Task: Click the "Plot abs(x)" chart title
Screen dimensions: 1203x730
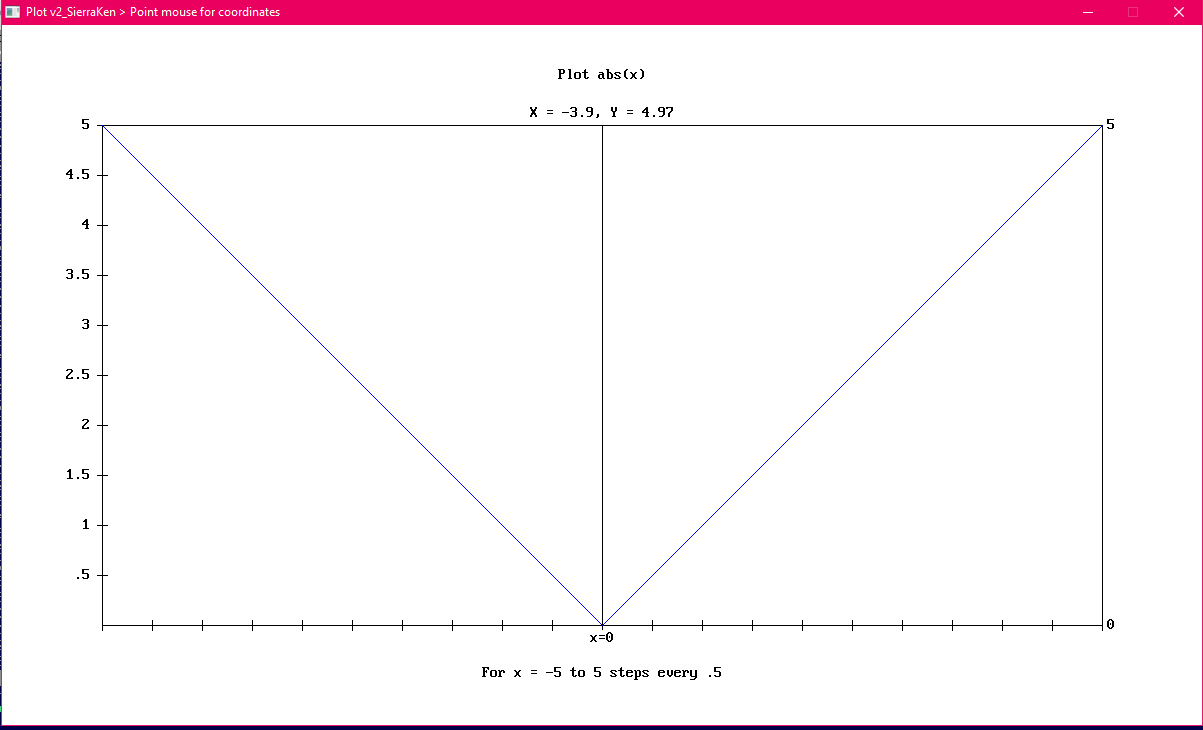Action: click(601, 75)
